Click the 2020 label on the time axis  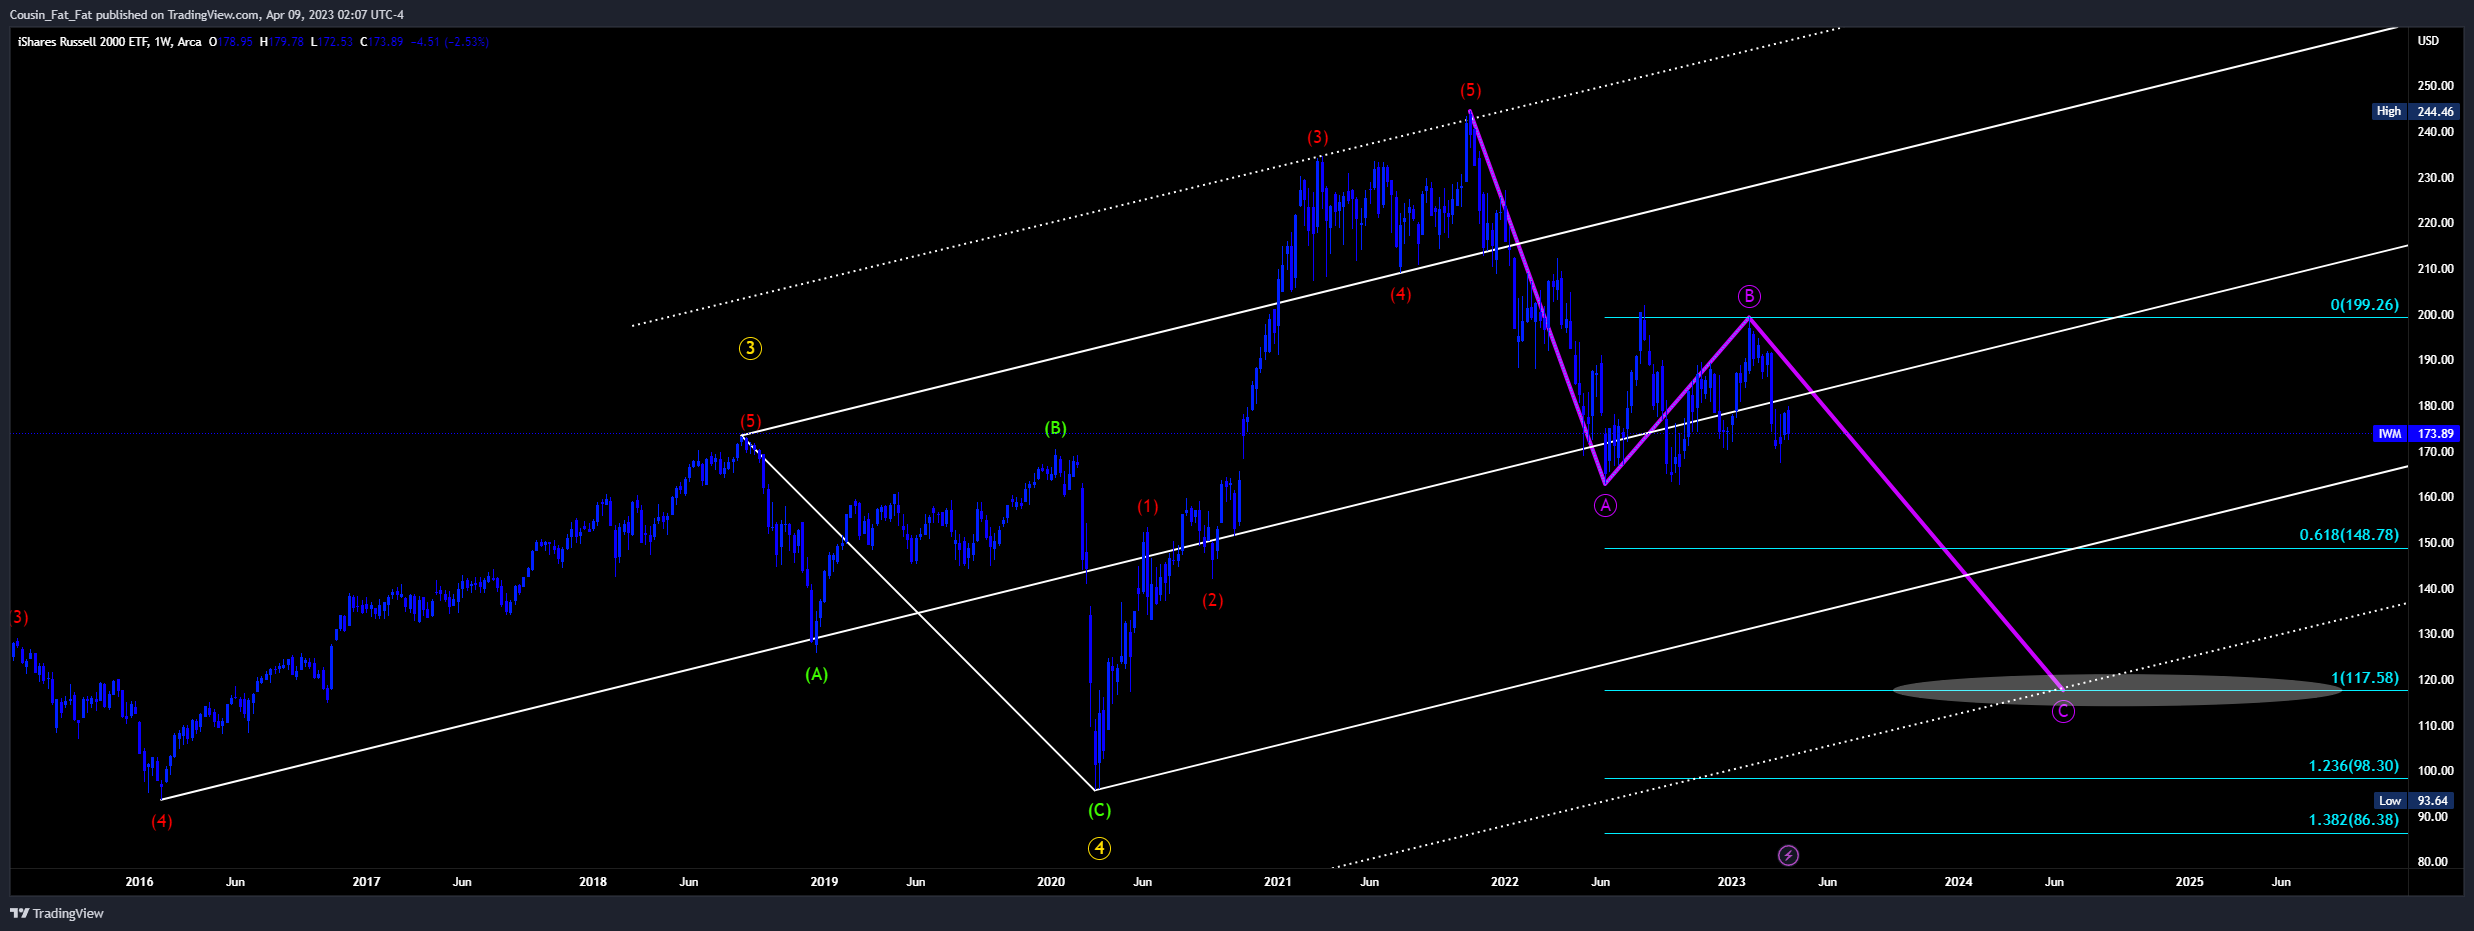click(1051, 882)
